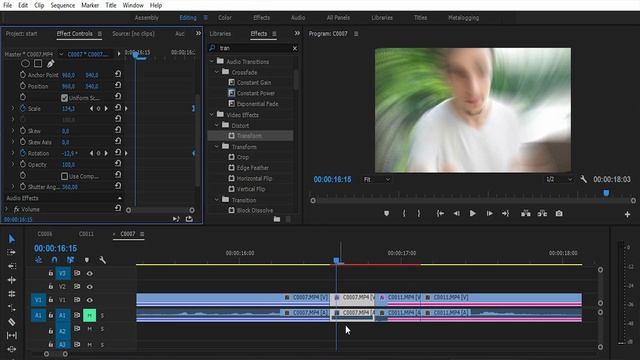Step forward one frame
This screenshot has width=640, height=360.
489,213
